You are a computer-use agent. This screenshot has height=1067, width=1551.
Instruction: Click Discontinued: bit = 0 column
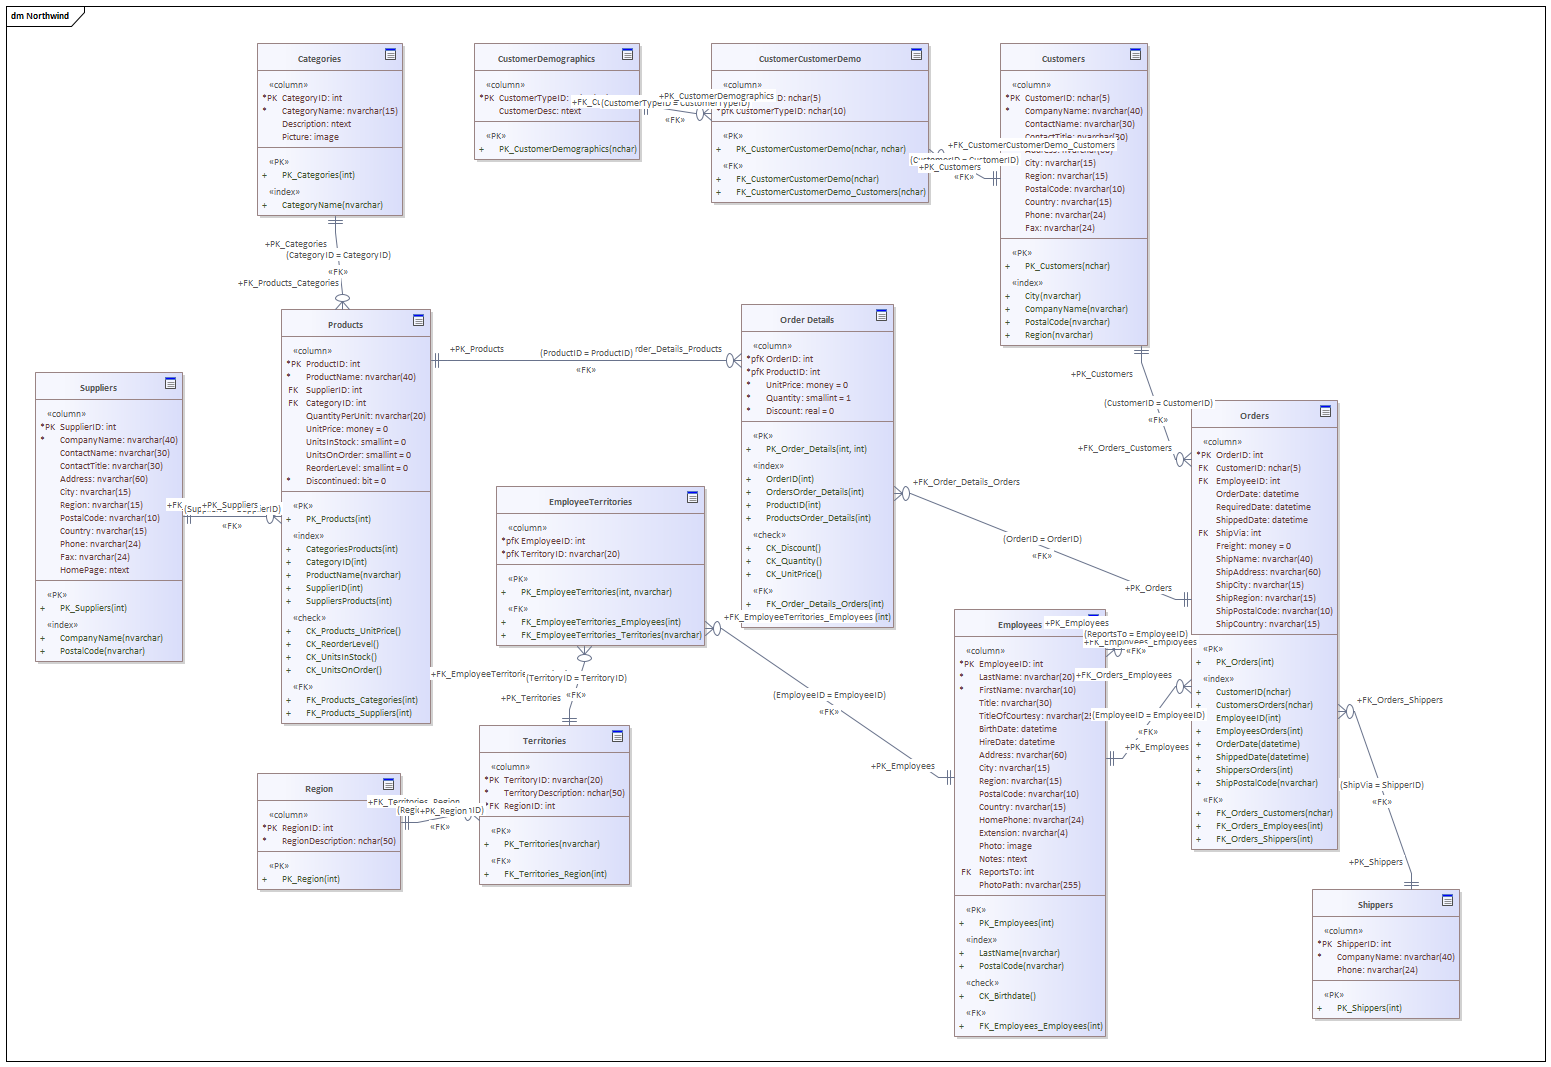pos(345,481)
